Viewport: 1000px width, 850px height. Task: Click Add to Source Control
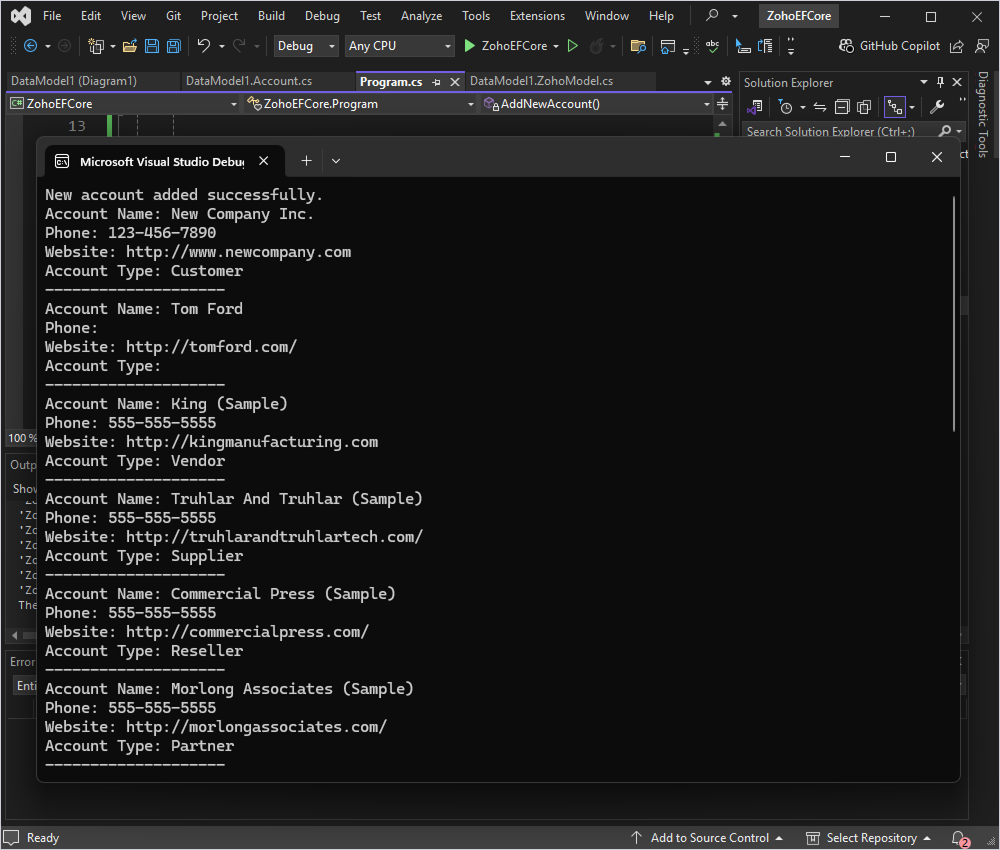pyautogui.click(x=710, y=837)
